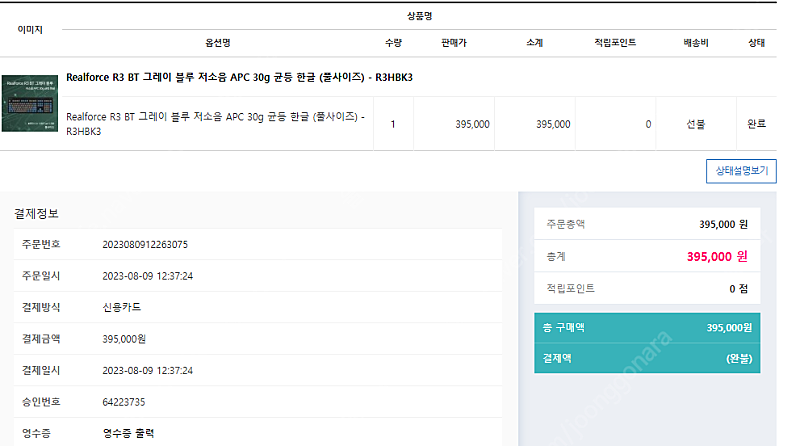The height and width of the screenshot is (446, 800).
Task: Select the order number 2023080912263075
Action: coord(145,244)
